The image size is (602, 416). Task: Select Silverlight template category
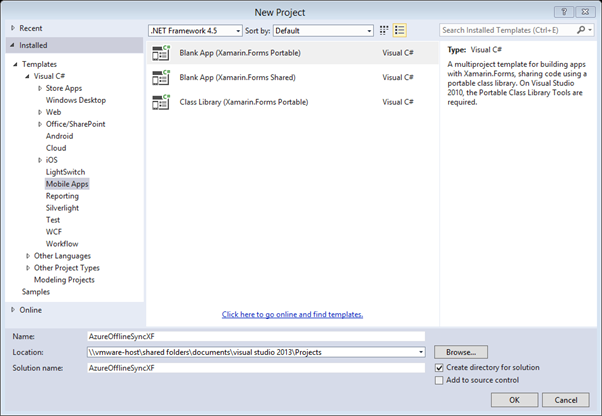[62, 208]
